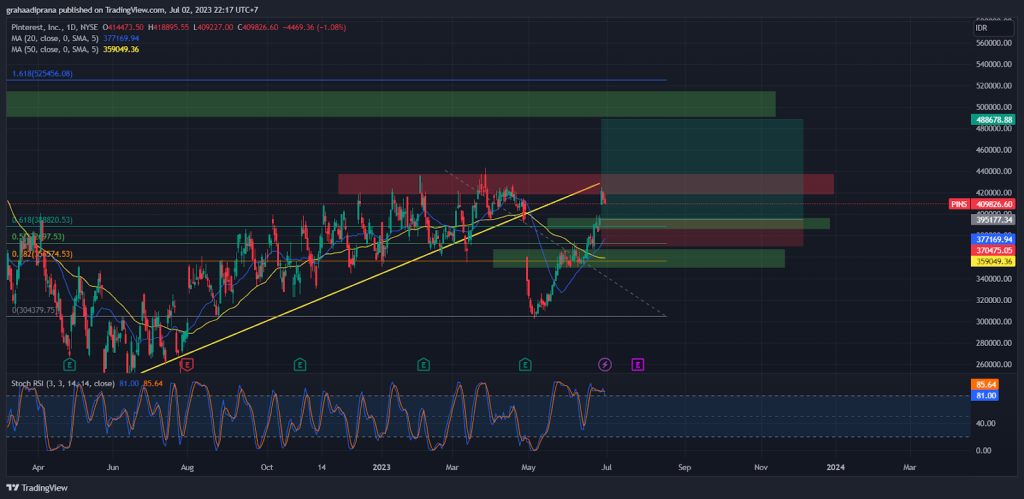Click the red 370475.05 stop price label

point(993,250)
